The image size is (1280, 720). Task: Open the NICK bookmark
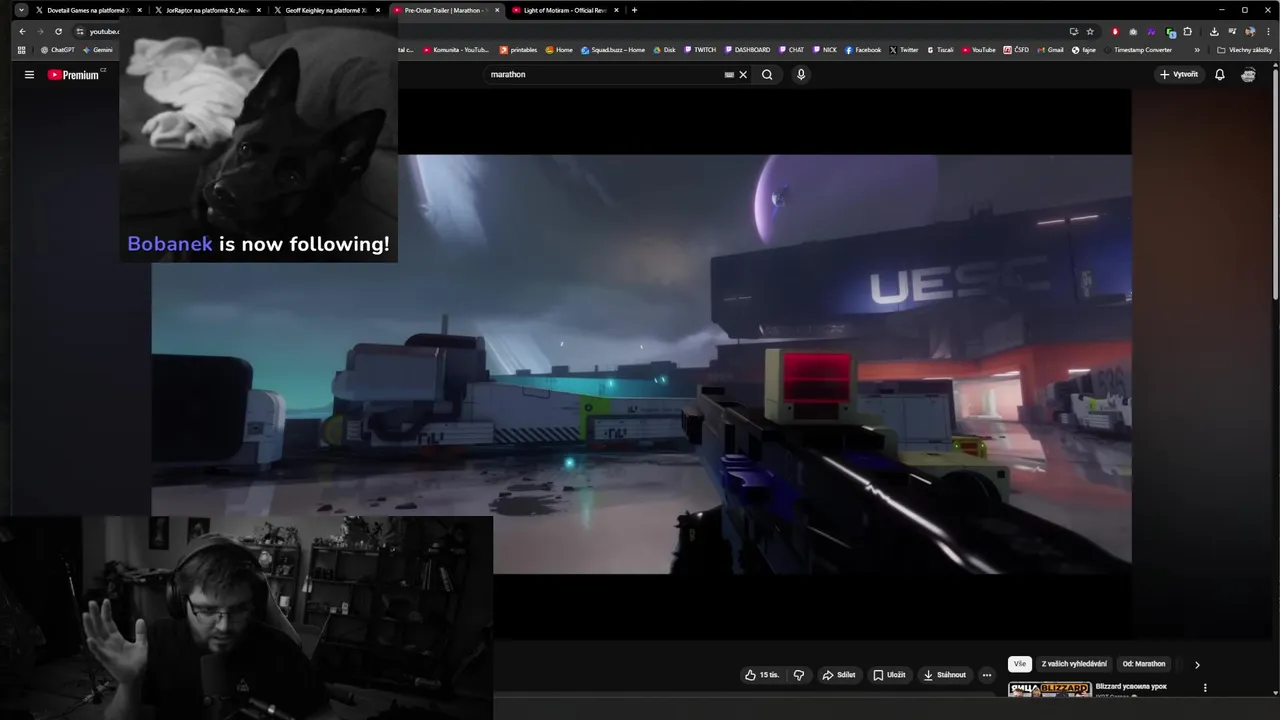825,50
